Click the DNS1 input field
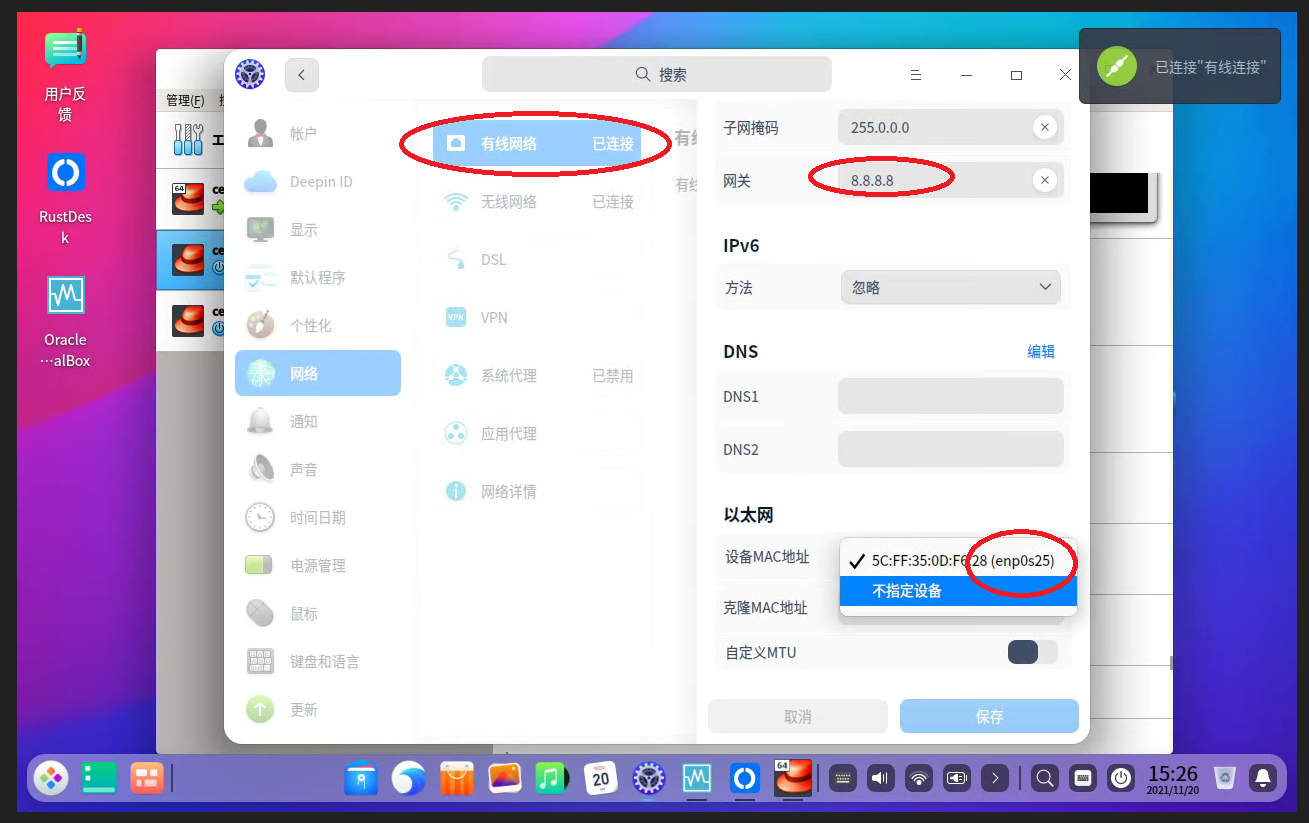Viewport: 1309px width, 823px height. (951, 396)
